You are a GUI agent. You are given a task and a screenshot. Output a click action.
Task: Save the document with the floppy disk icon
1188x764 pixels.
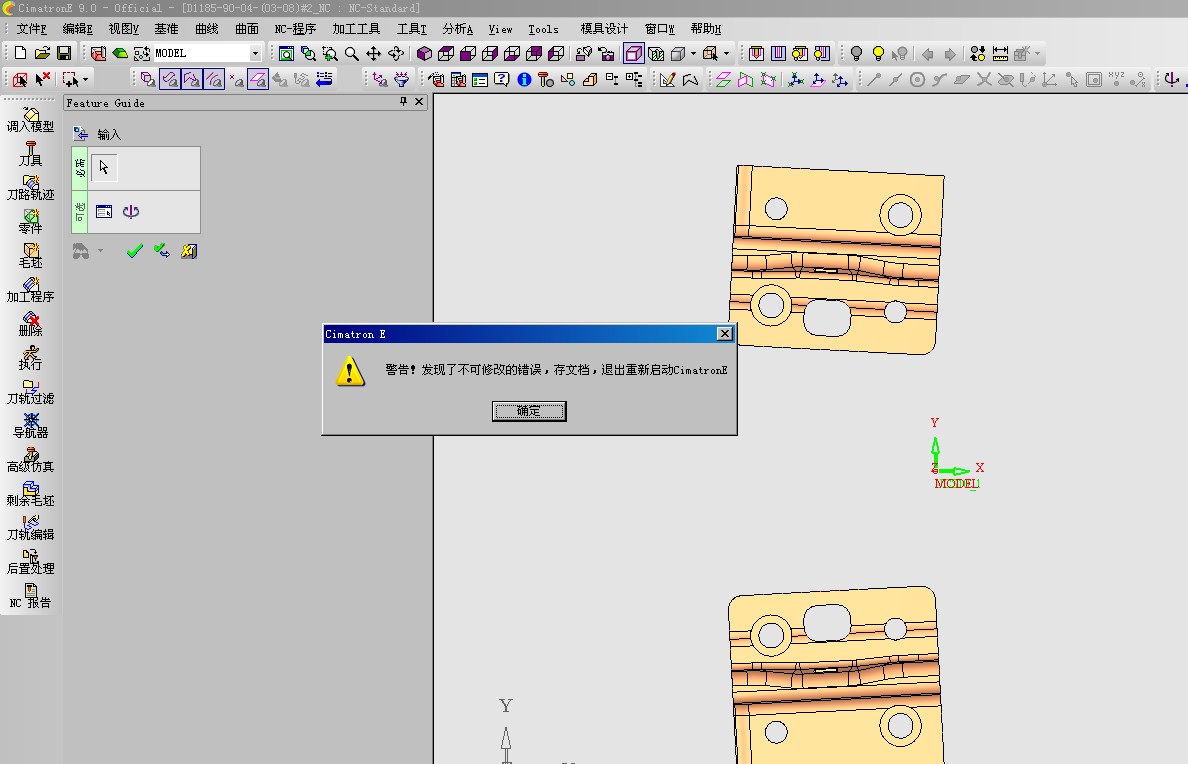[x=64, y=53]
